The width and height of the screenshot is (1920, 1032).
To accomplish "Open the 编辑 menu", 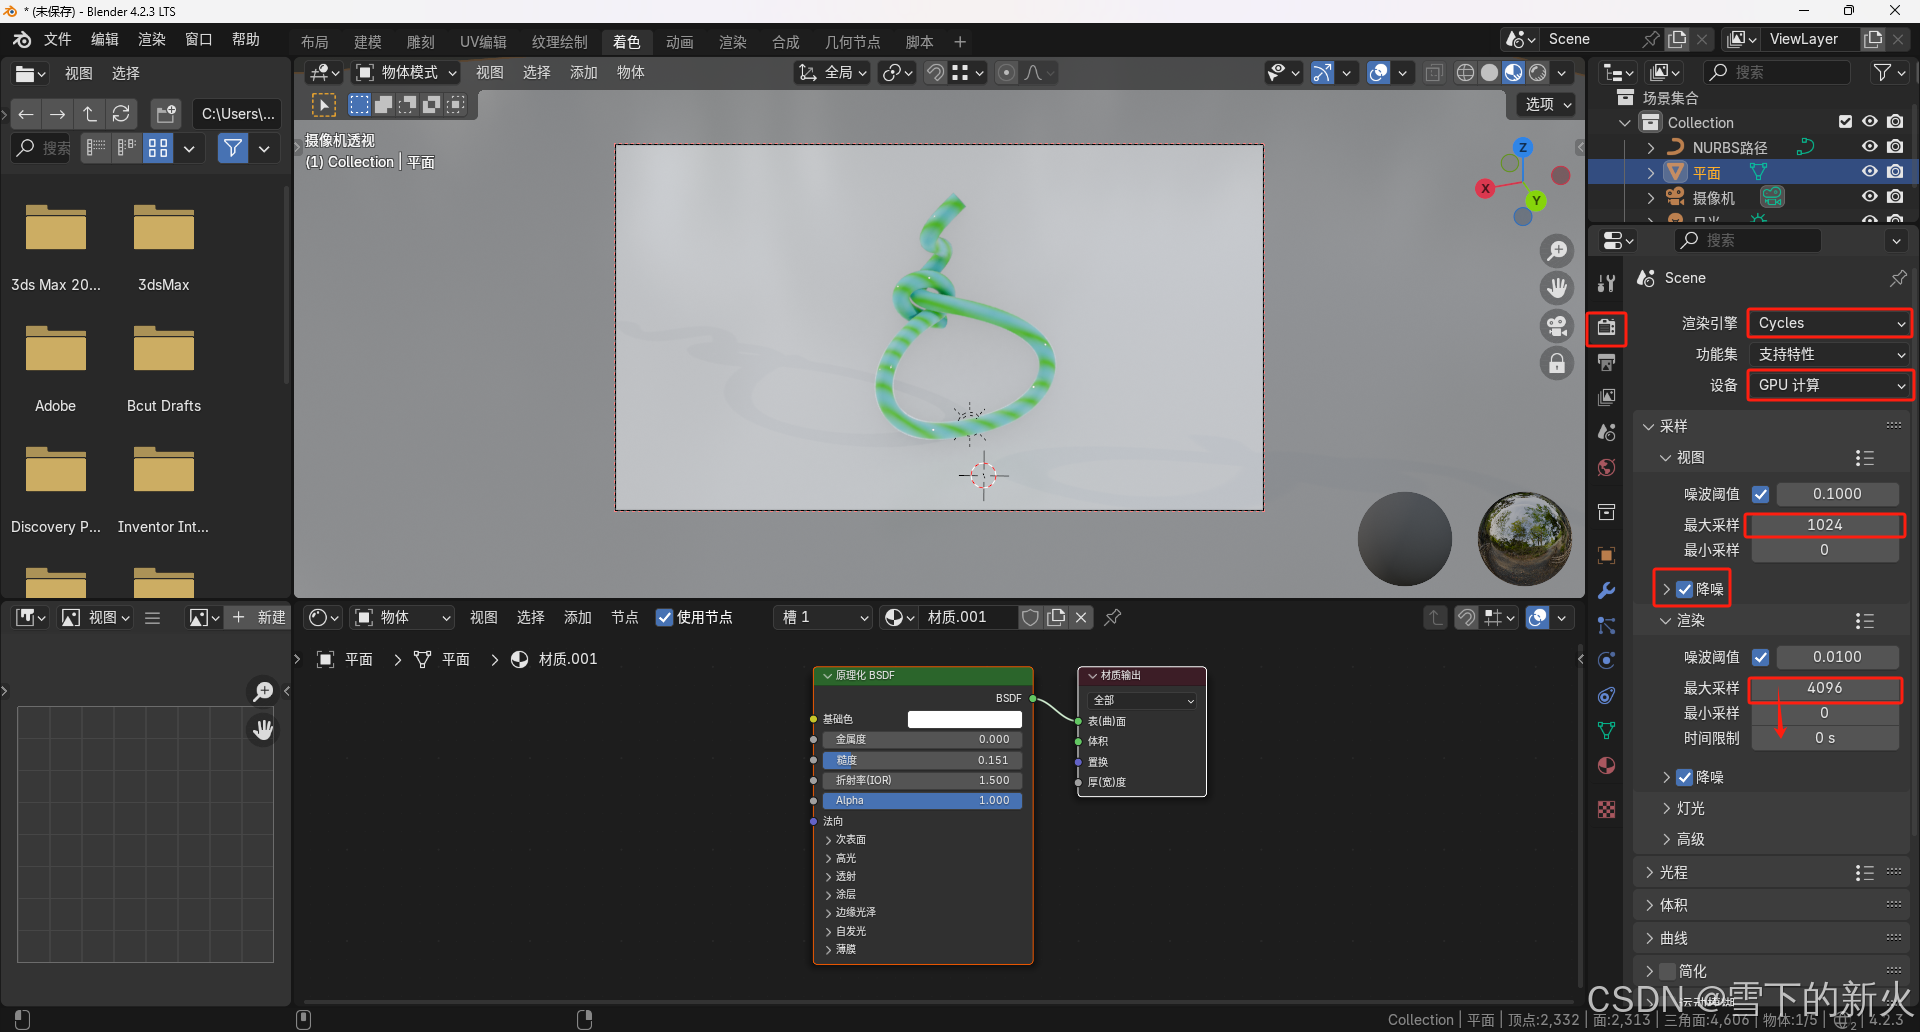I will [105, 39].
